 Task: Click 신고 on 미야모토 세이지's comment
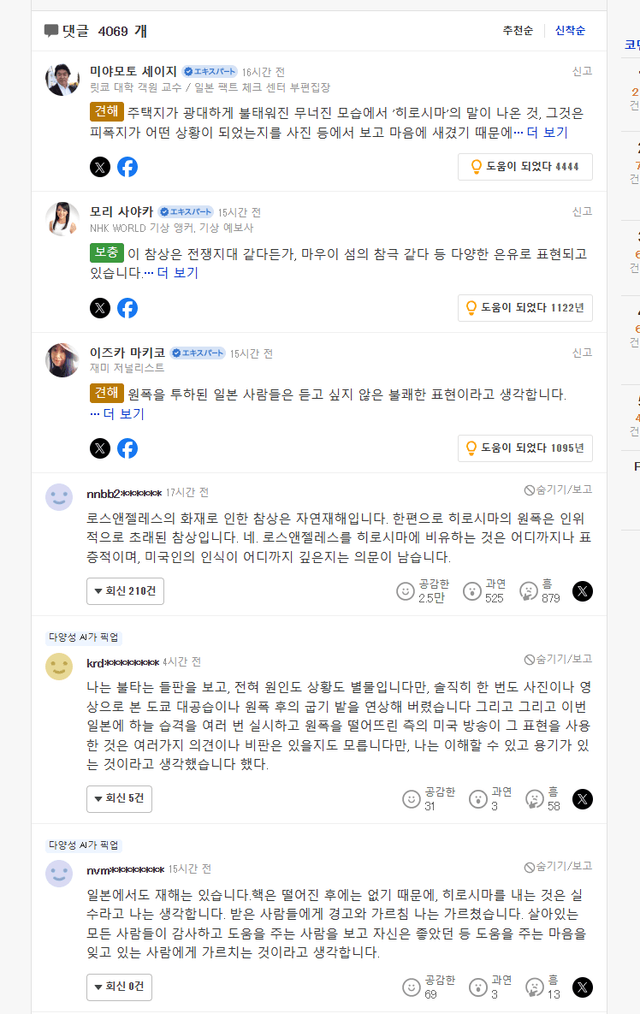tap(581, 72)
